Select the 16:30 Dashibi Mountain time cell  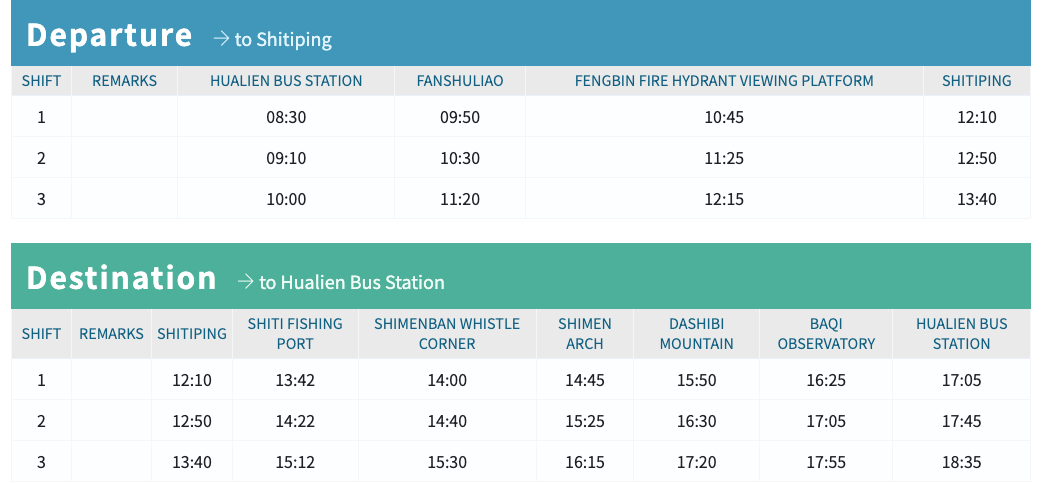(x=697, y=421)
